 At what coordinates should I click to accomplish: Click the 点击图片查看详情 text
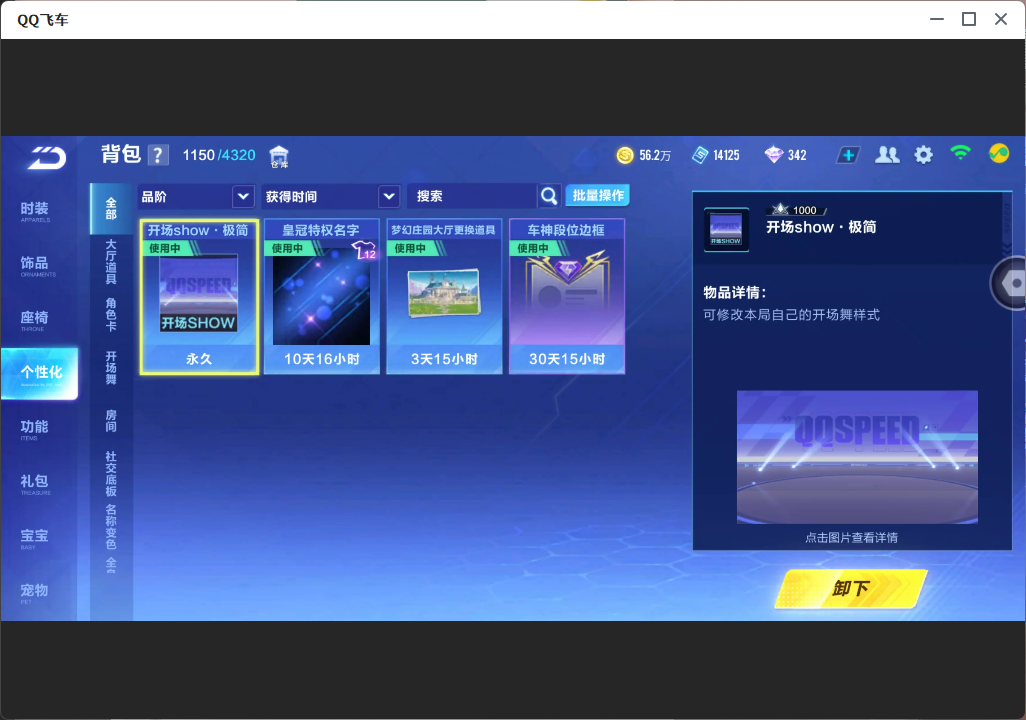[851, 538]
